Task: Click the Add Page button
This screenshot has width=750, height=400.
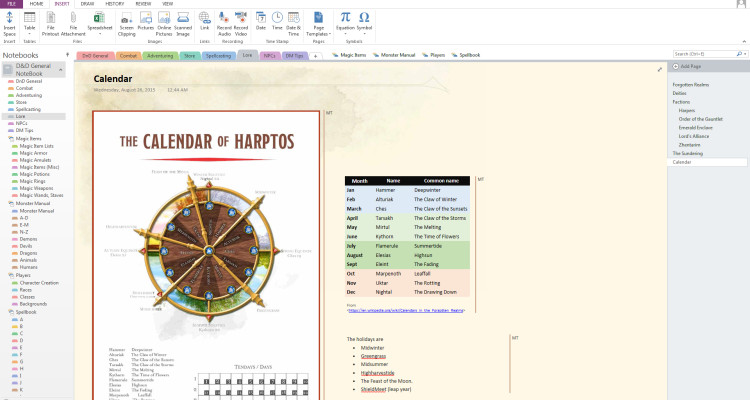Action: 687,67
